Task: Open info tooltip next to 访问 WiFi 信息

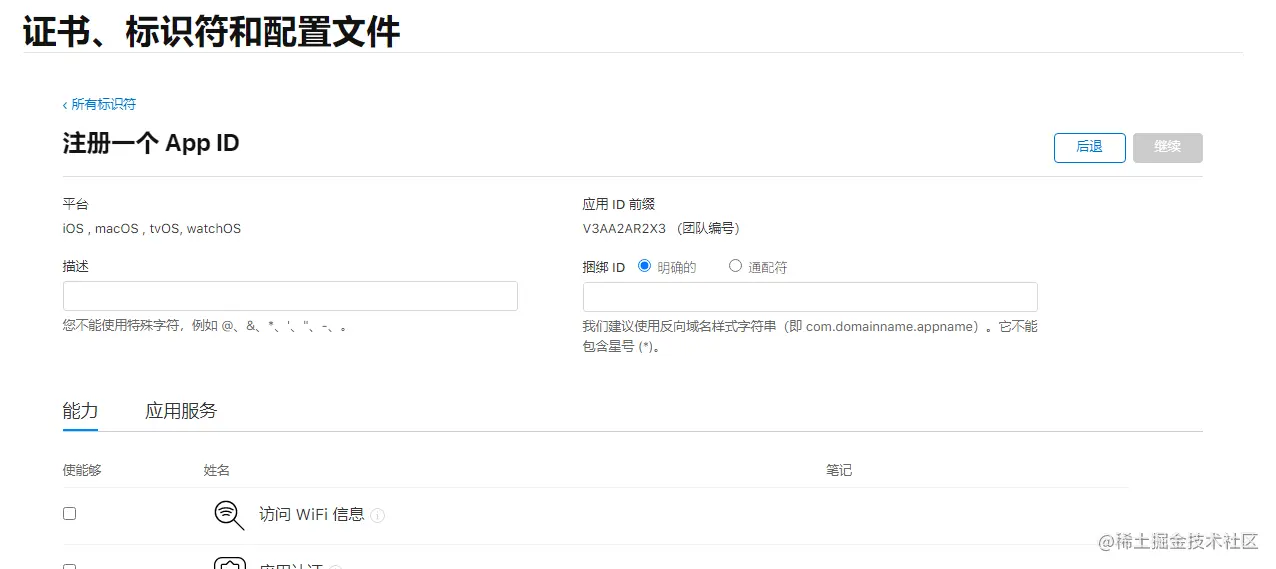Action: pyautogui.click(x=377, y=516)
